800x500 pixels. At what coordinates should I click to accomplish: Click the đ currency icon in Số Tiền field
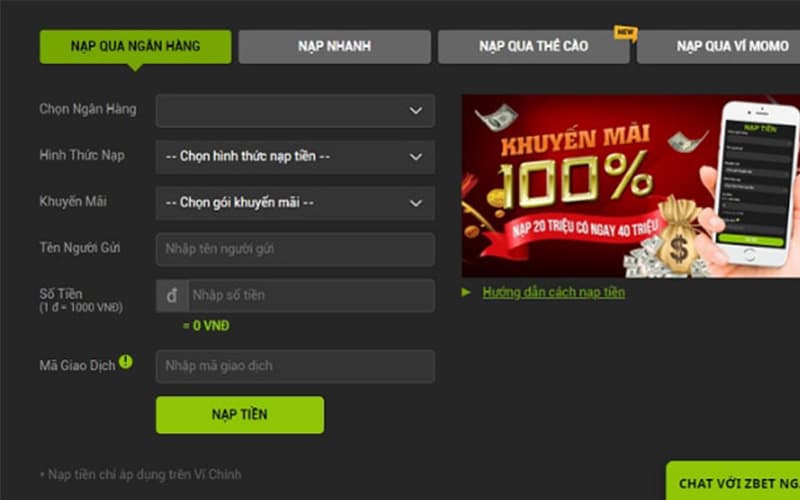(172, 295)
